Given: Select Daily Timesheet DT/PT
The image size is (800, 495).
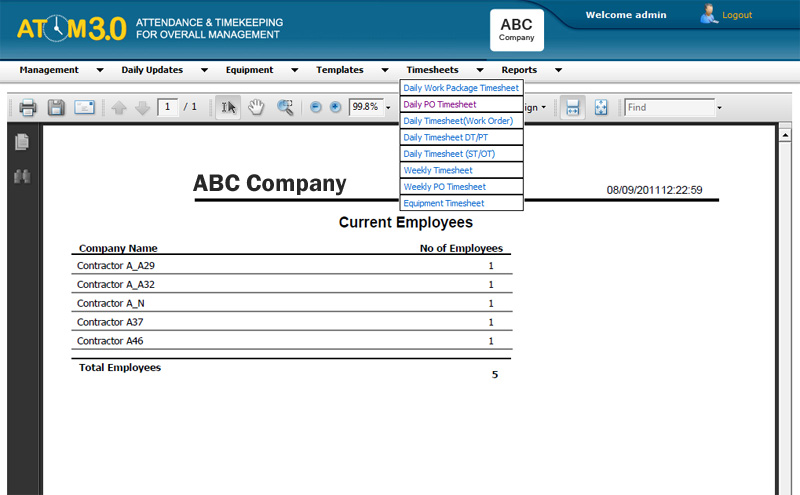Looking at the screenshot, I should pyautogui.click(x=461, y=137).
